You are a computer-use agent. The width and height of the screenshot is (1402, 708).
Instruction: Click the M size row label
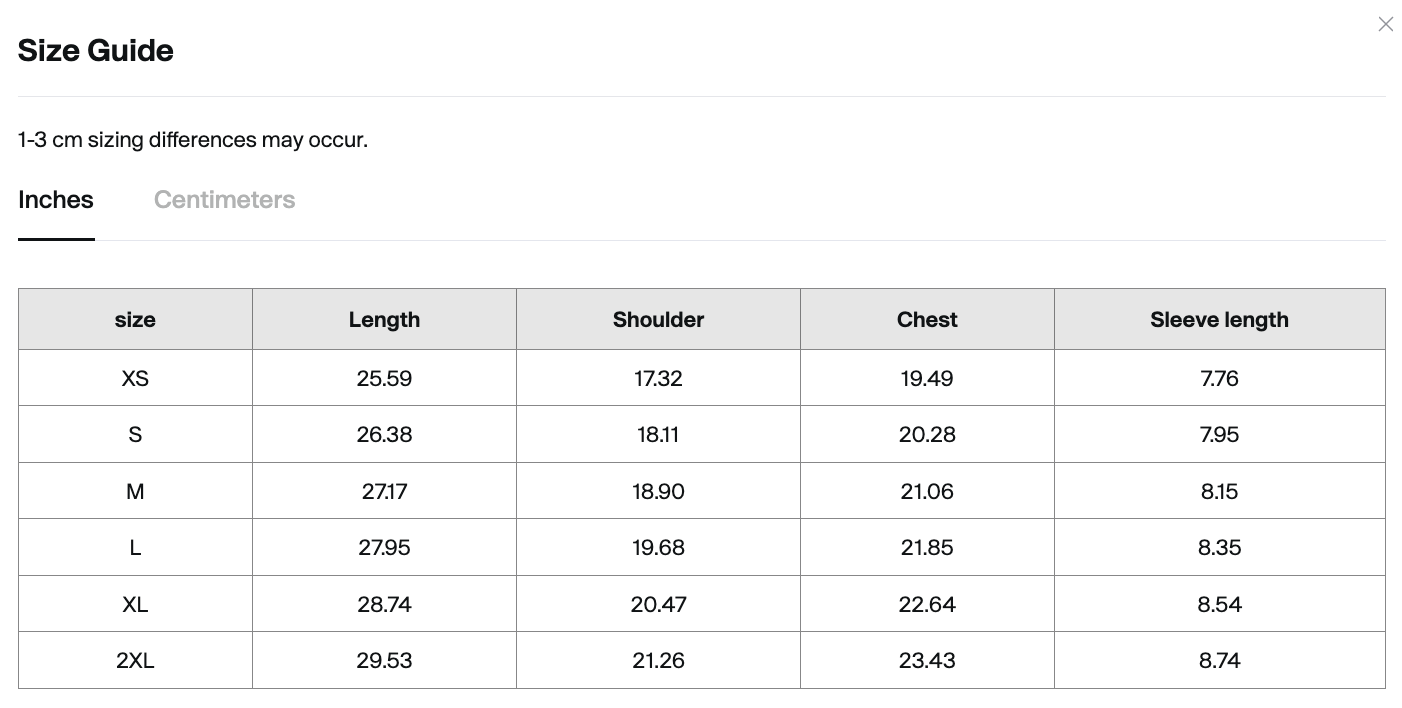(x=135, y=491)
